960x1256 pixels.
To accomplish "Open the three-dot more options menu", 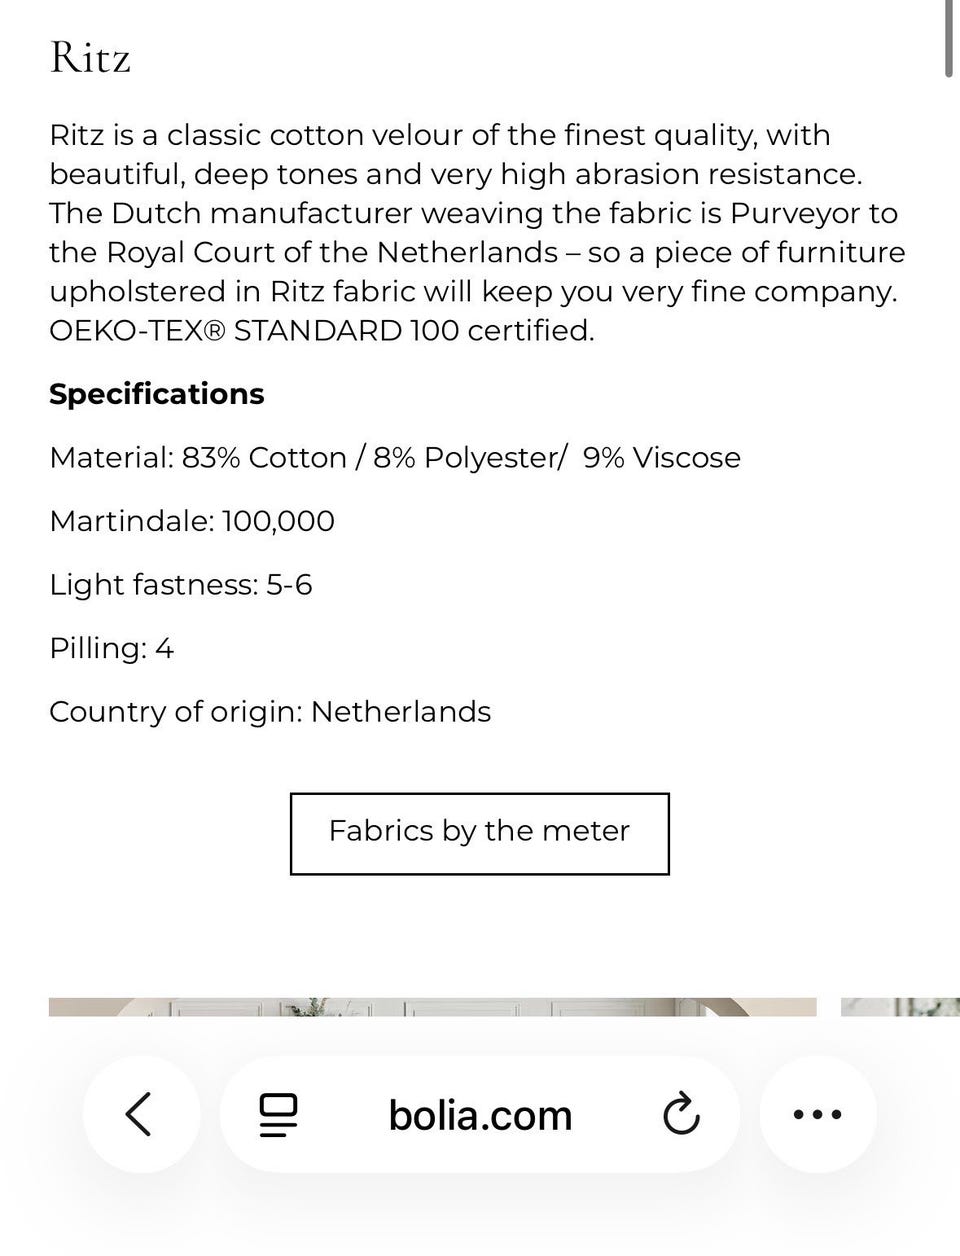I will pos(818,1114).
